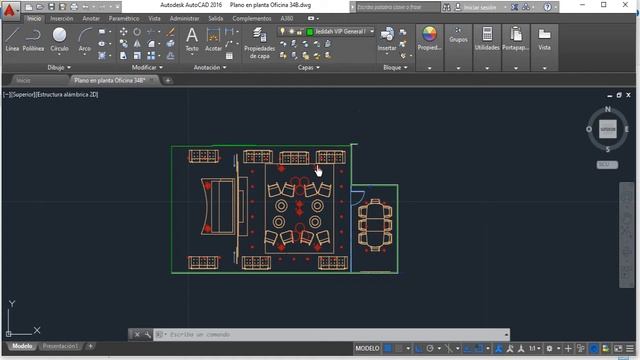The image size is (640, 360).
Task: Switch to the Presentación1 layout tab
Action: coord(60,346)
